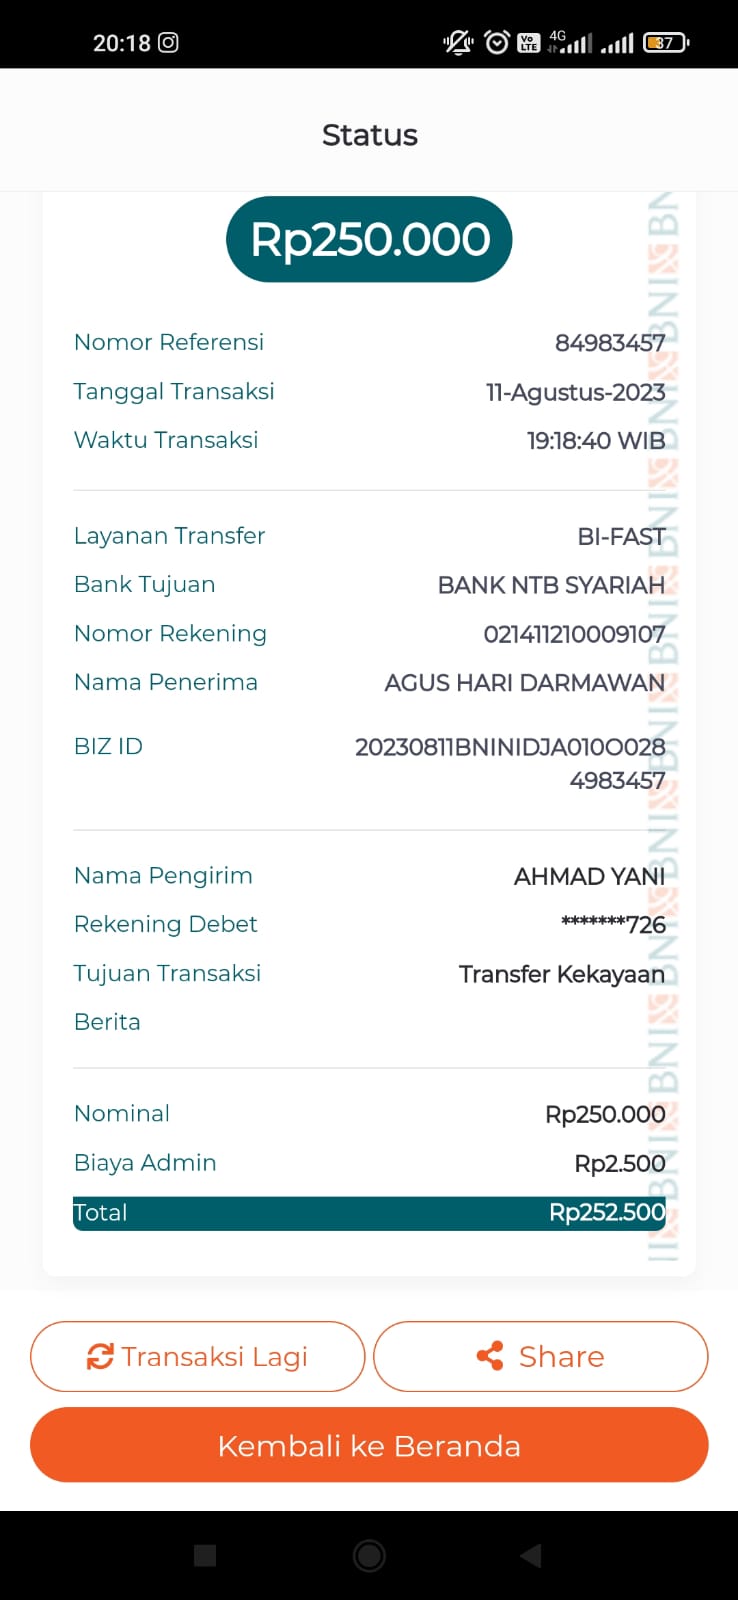Tap the Share icon
This screenshot has width=738, height=1600.
(x=490, y=1356)
